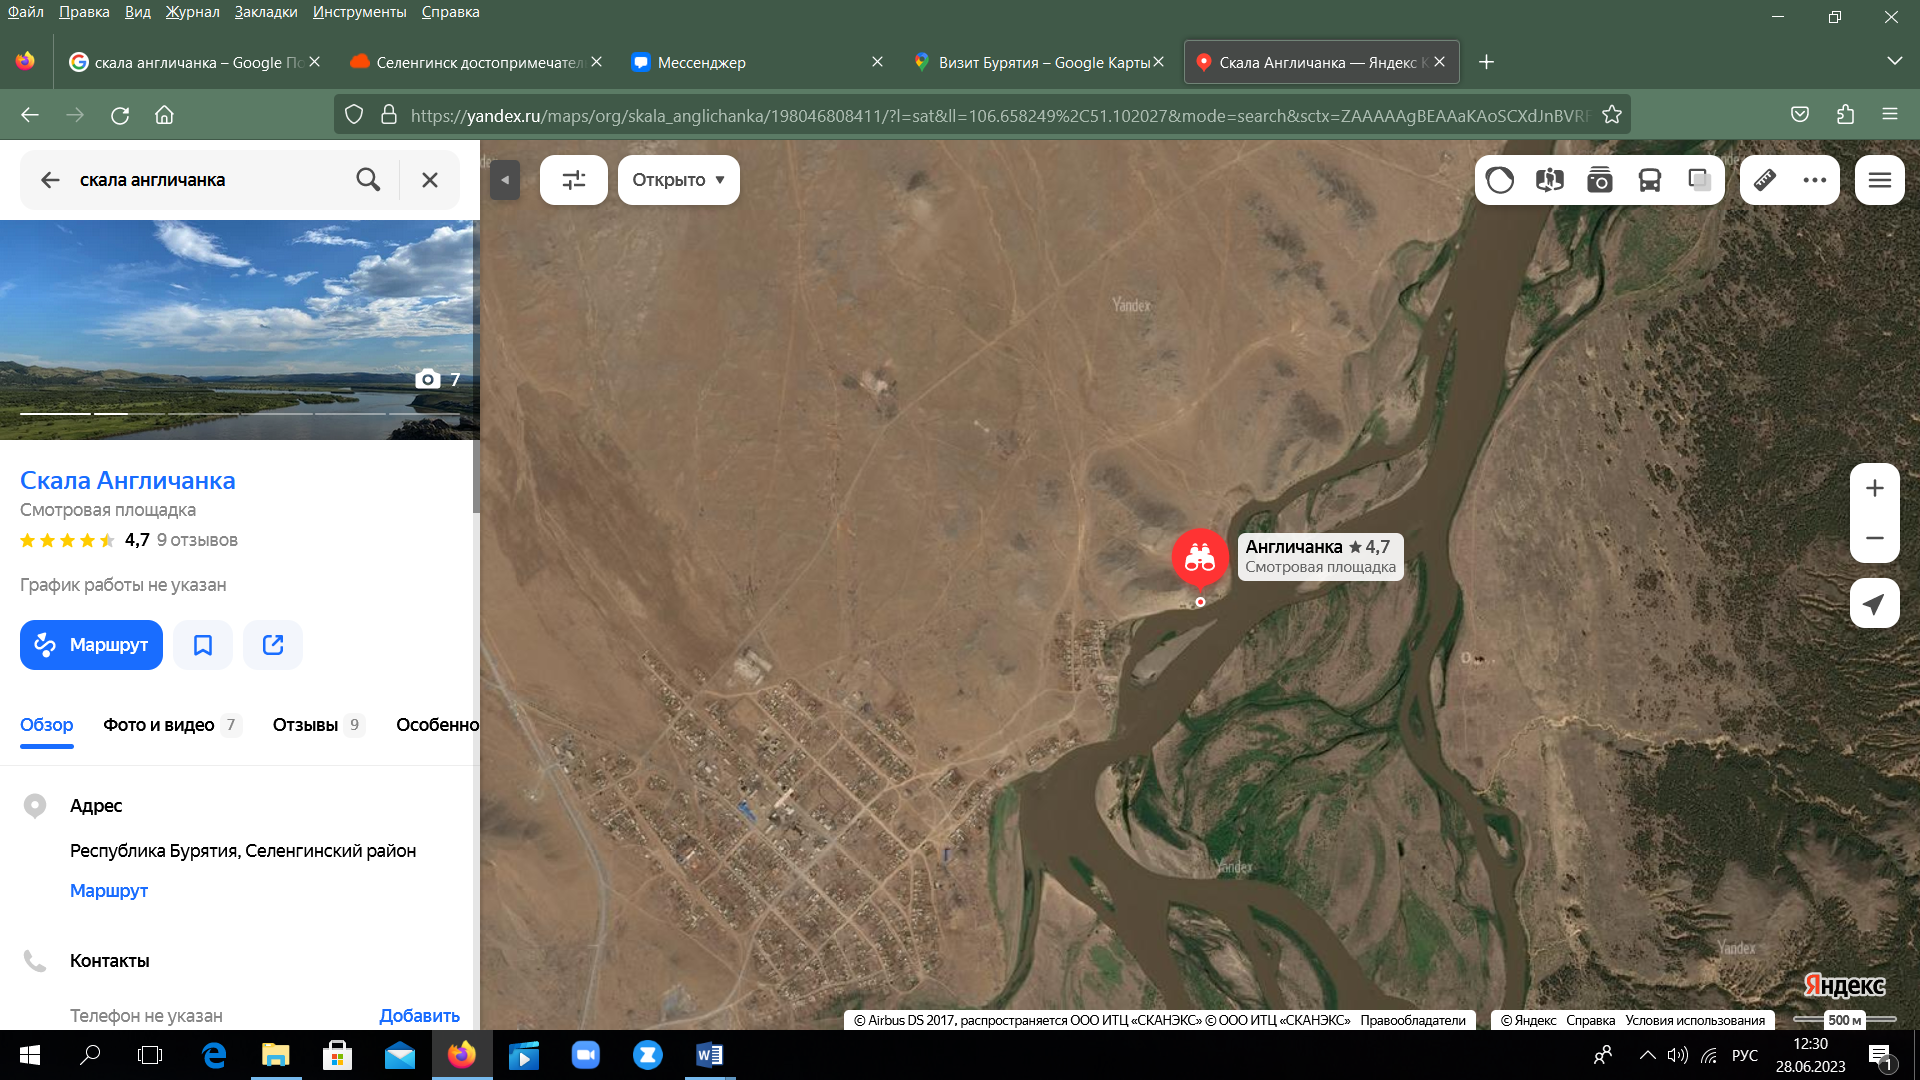
Task: Switch to Фото и видео tab
Action: [x=172, y=725]
